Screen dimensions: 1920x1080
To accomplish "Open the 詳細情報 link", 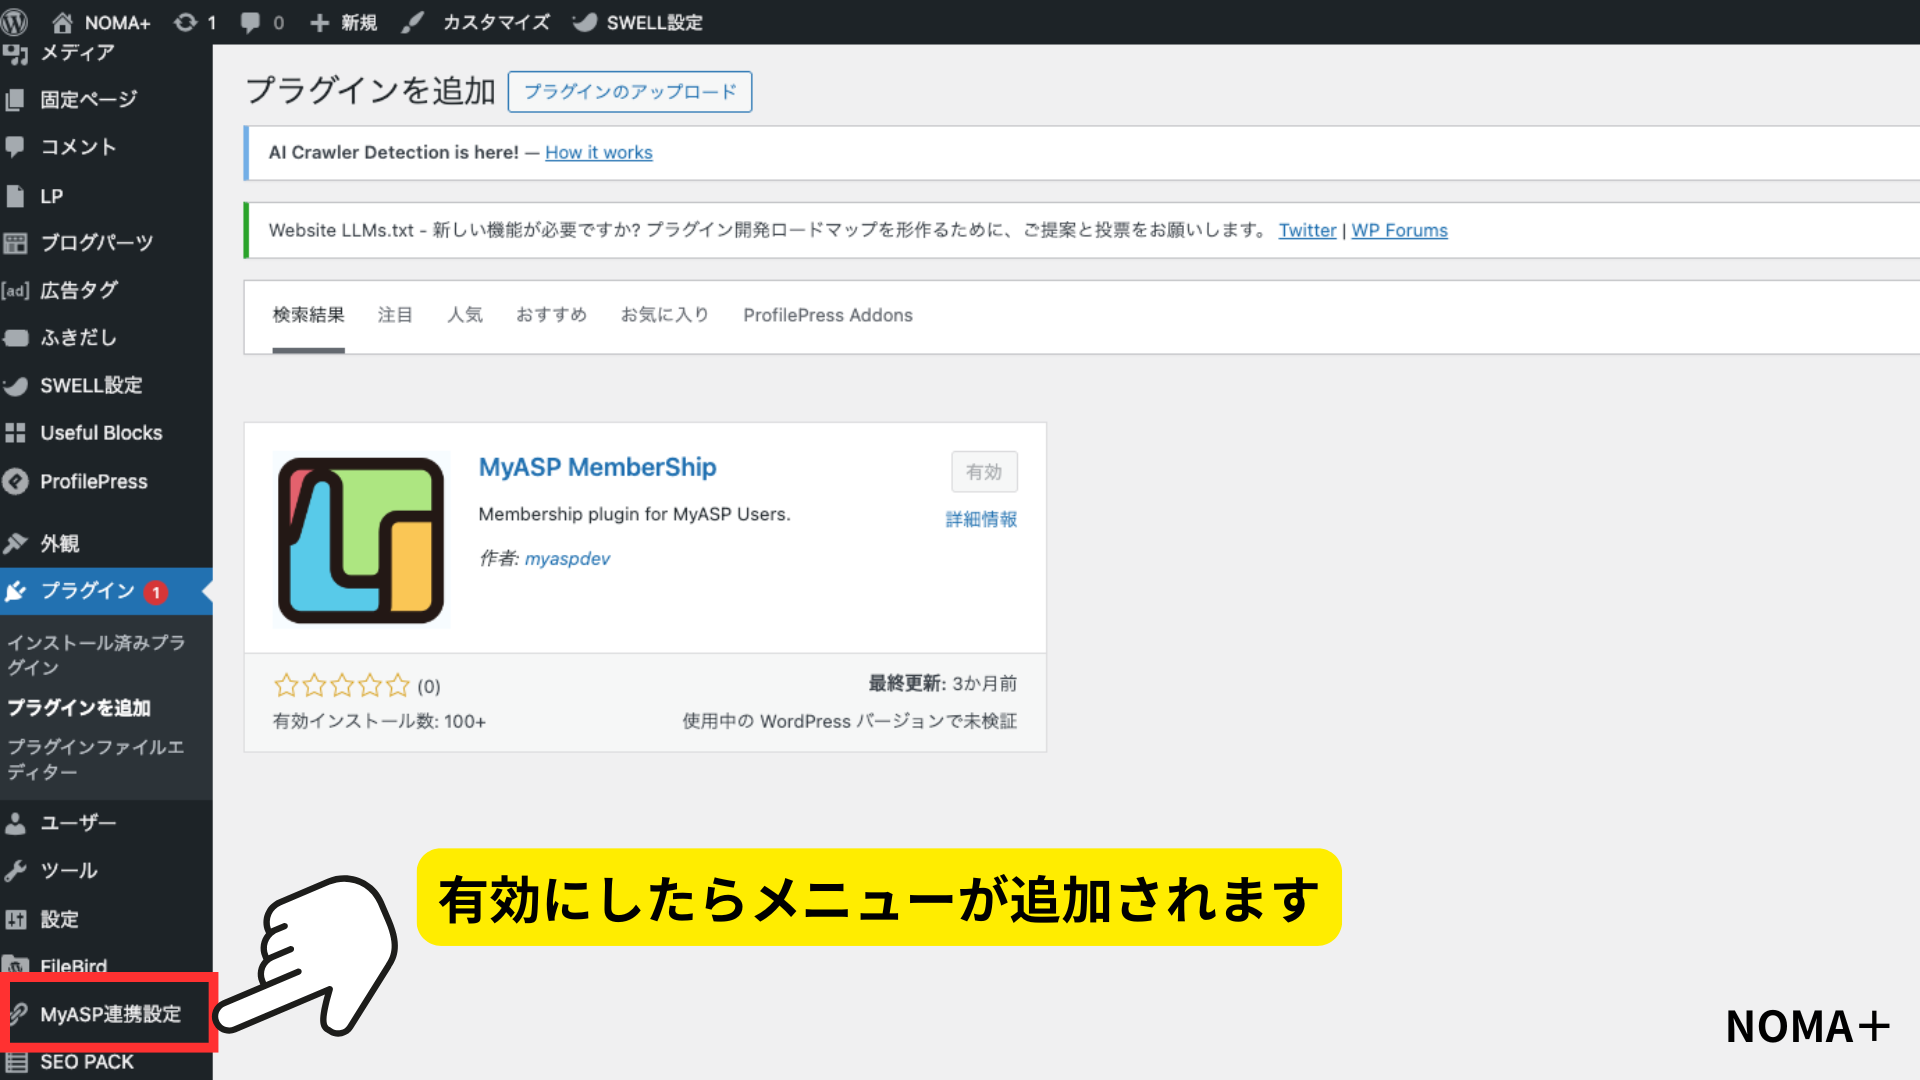I will point(981,519).
